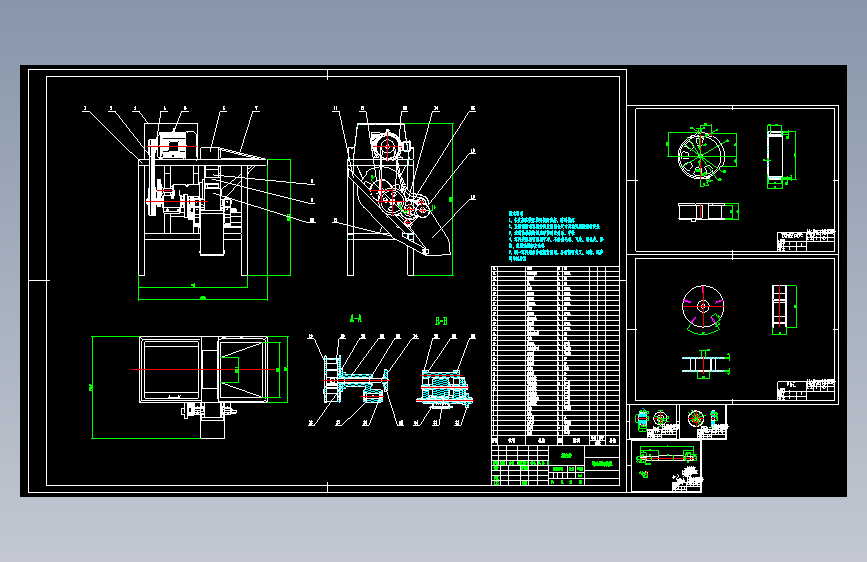Click the main drawing title block

[x=555, y=465]
